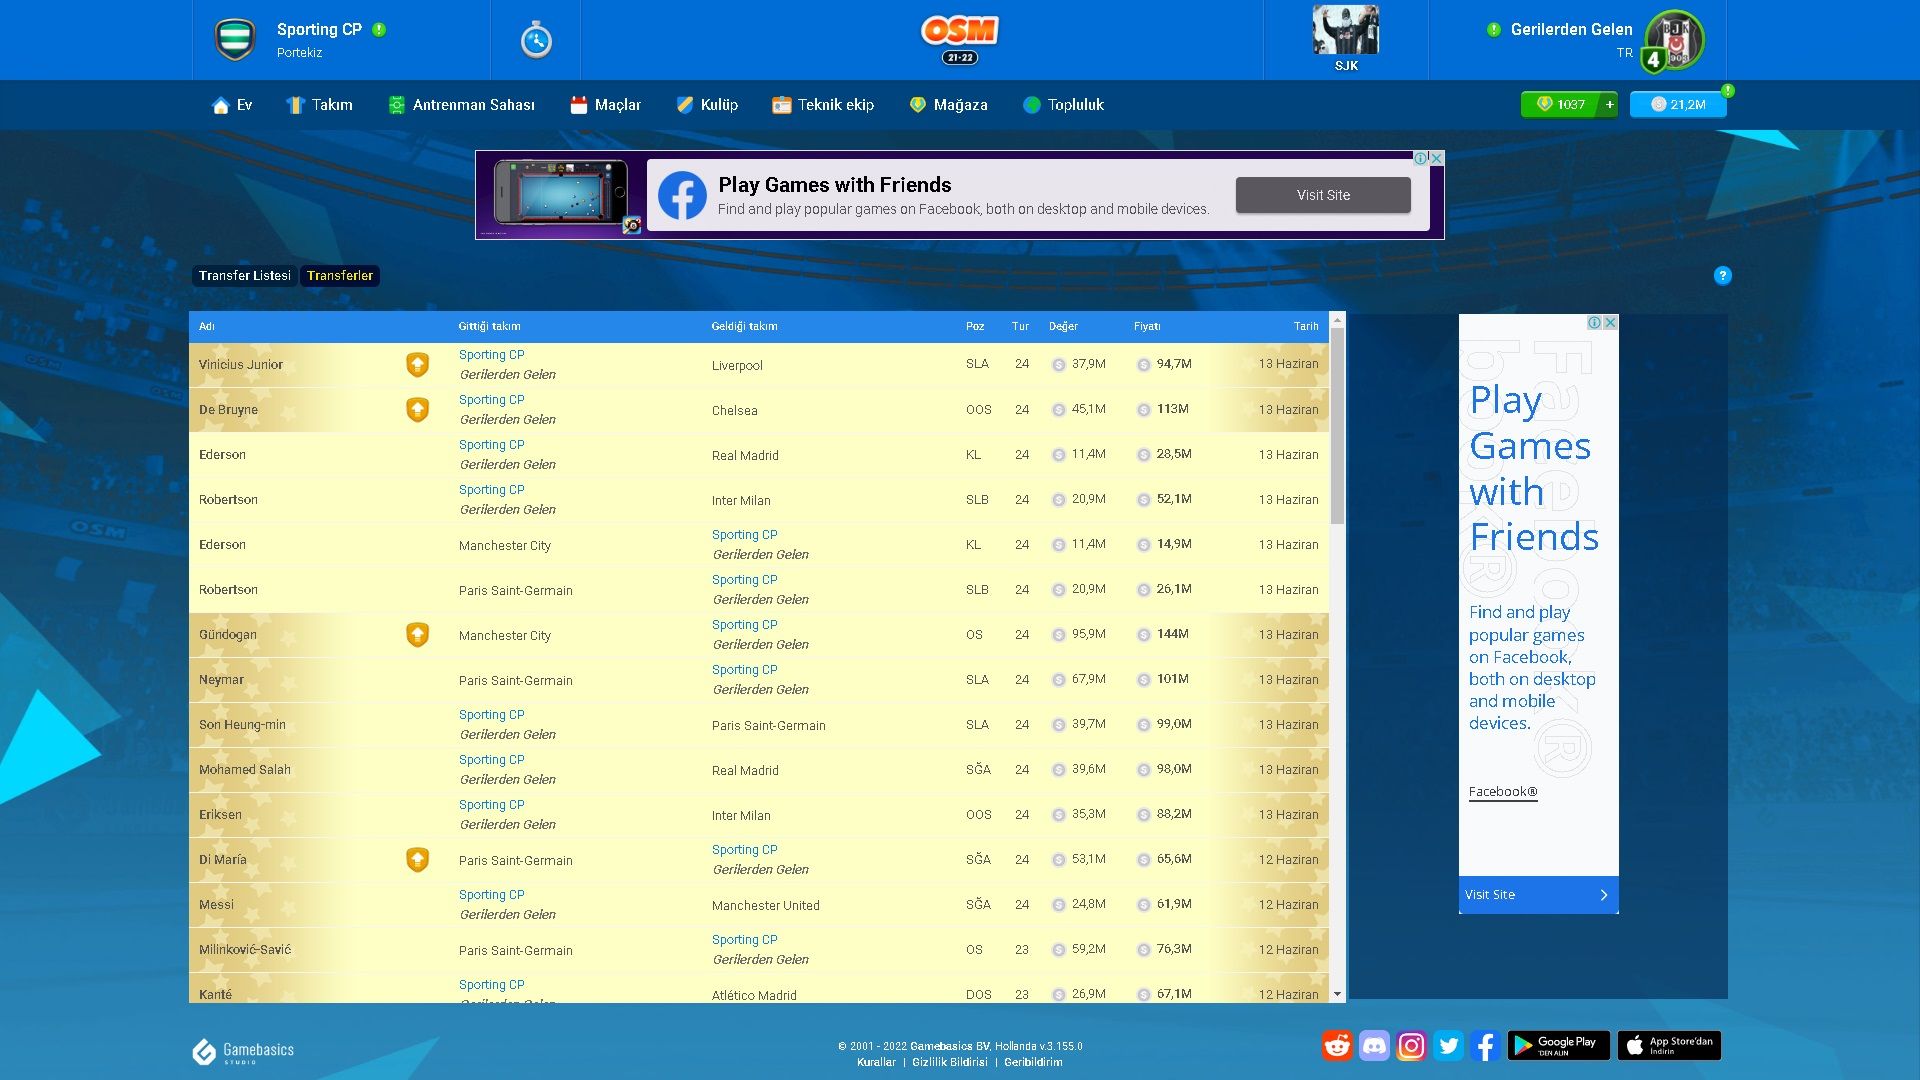
Task: Open Facebook® link in sidebar ad
Action: click(x=1502, y=791)
